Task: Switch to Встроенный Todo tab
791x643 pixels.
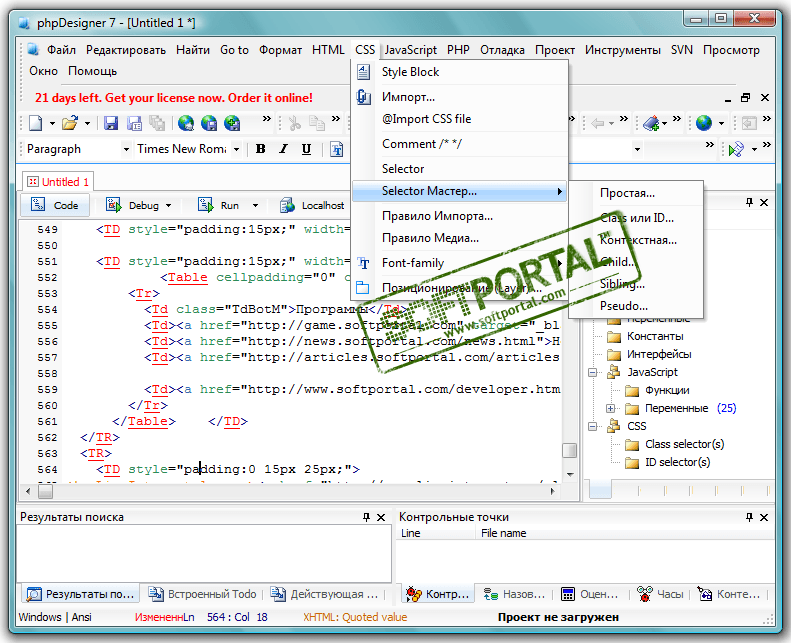Action: click(202, 594)
